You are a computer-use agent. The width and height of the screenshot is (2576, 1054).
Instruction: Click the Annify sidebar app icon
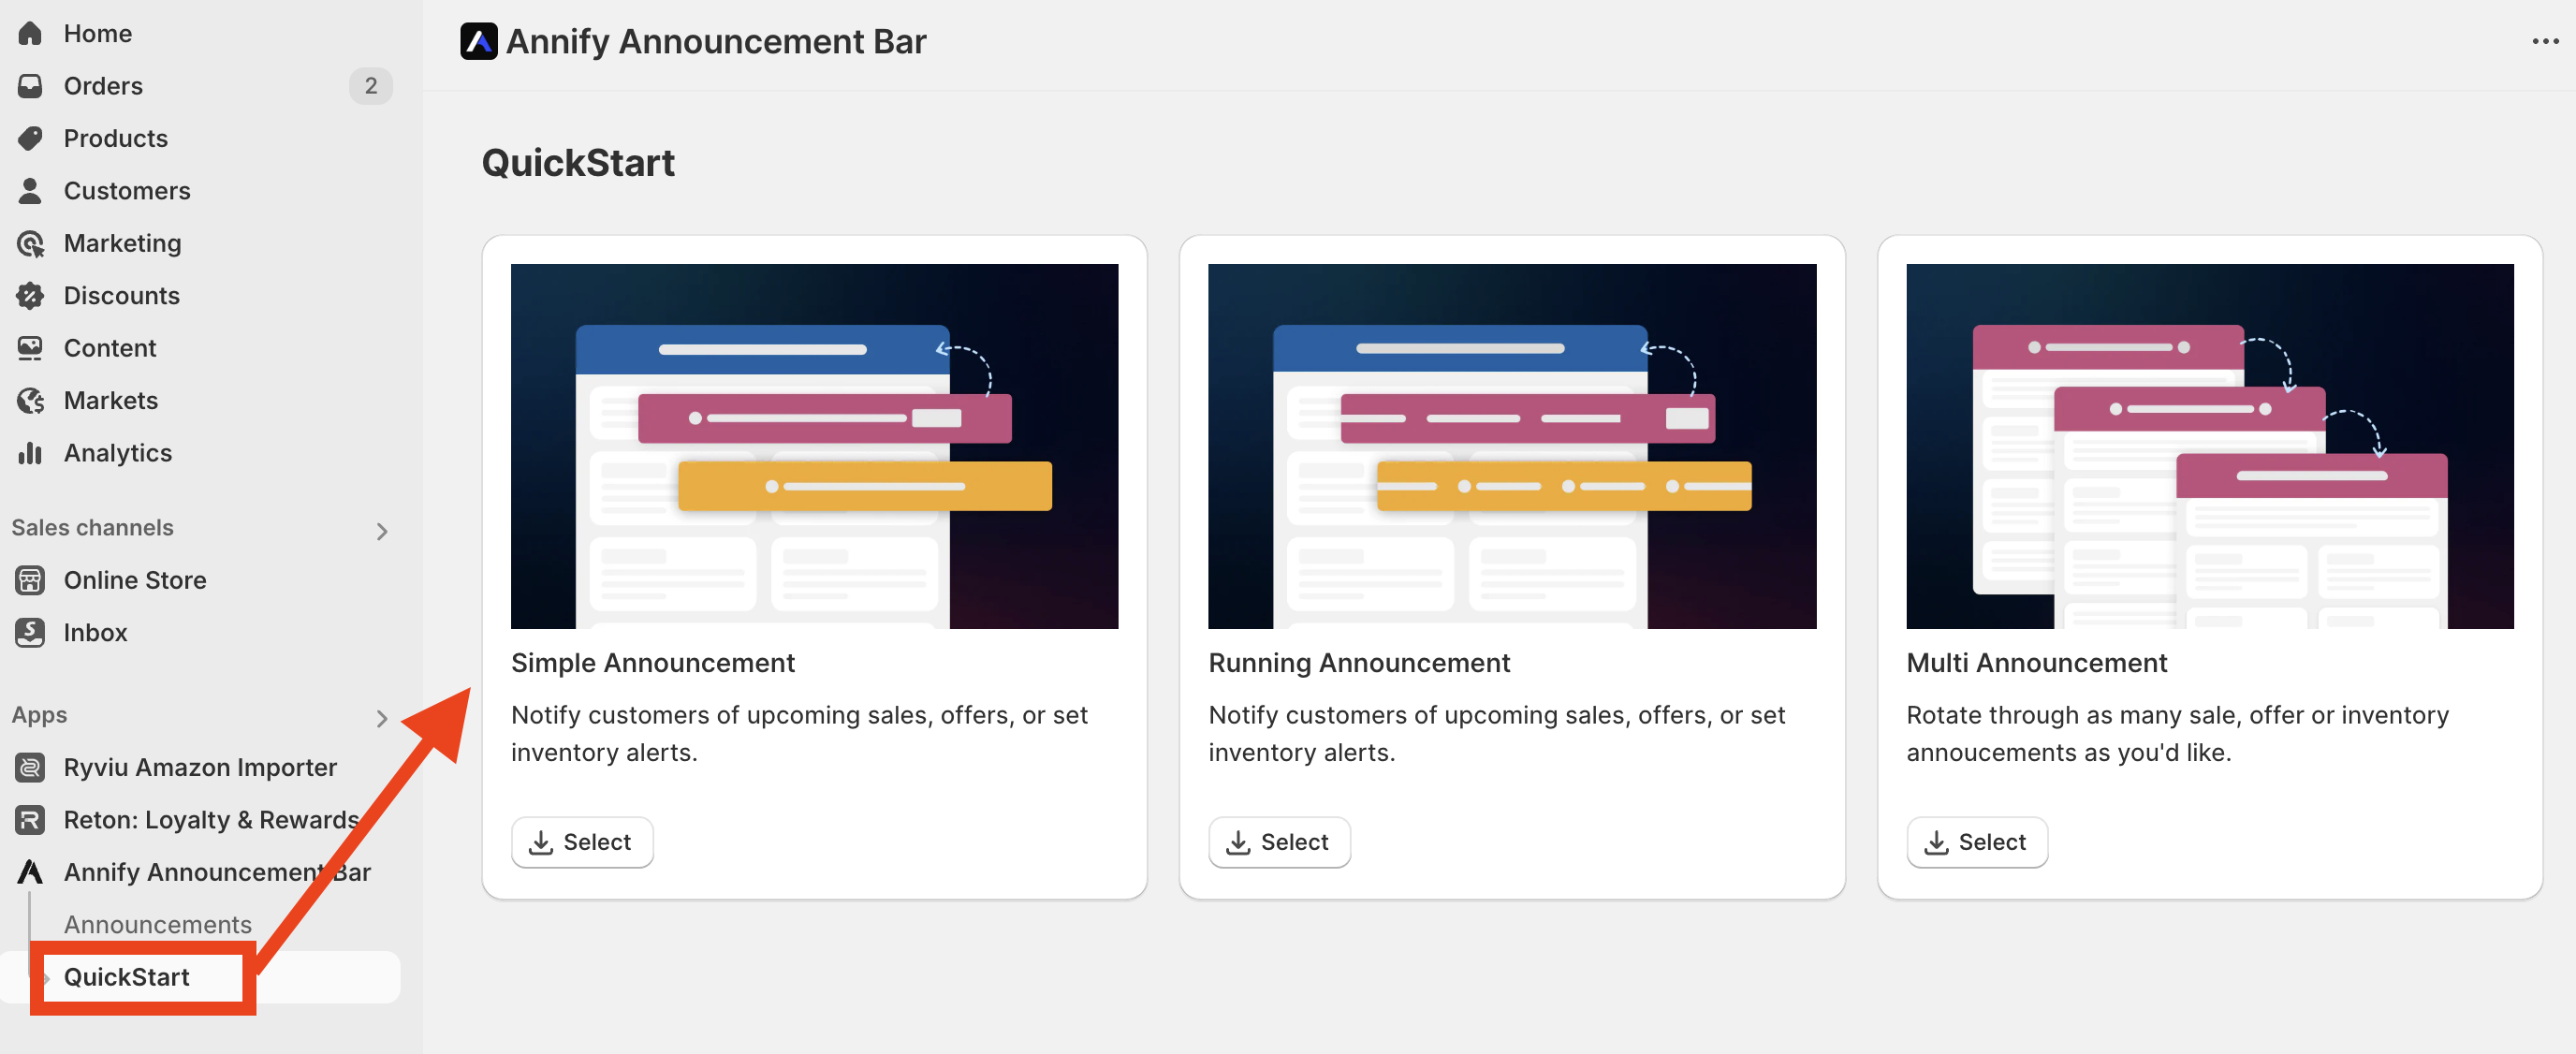30,872
